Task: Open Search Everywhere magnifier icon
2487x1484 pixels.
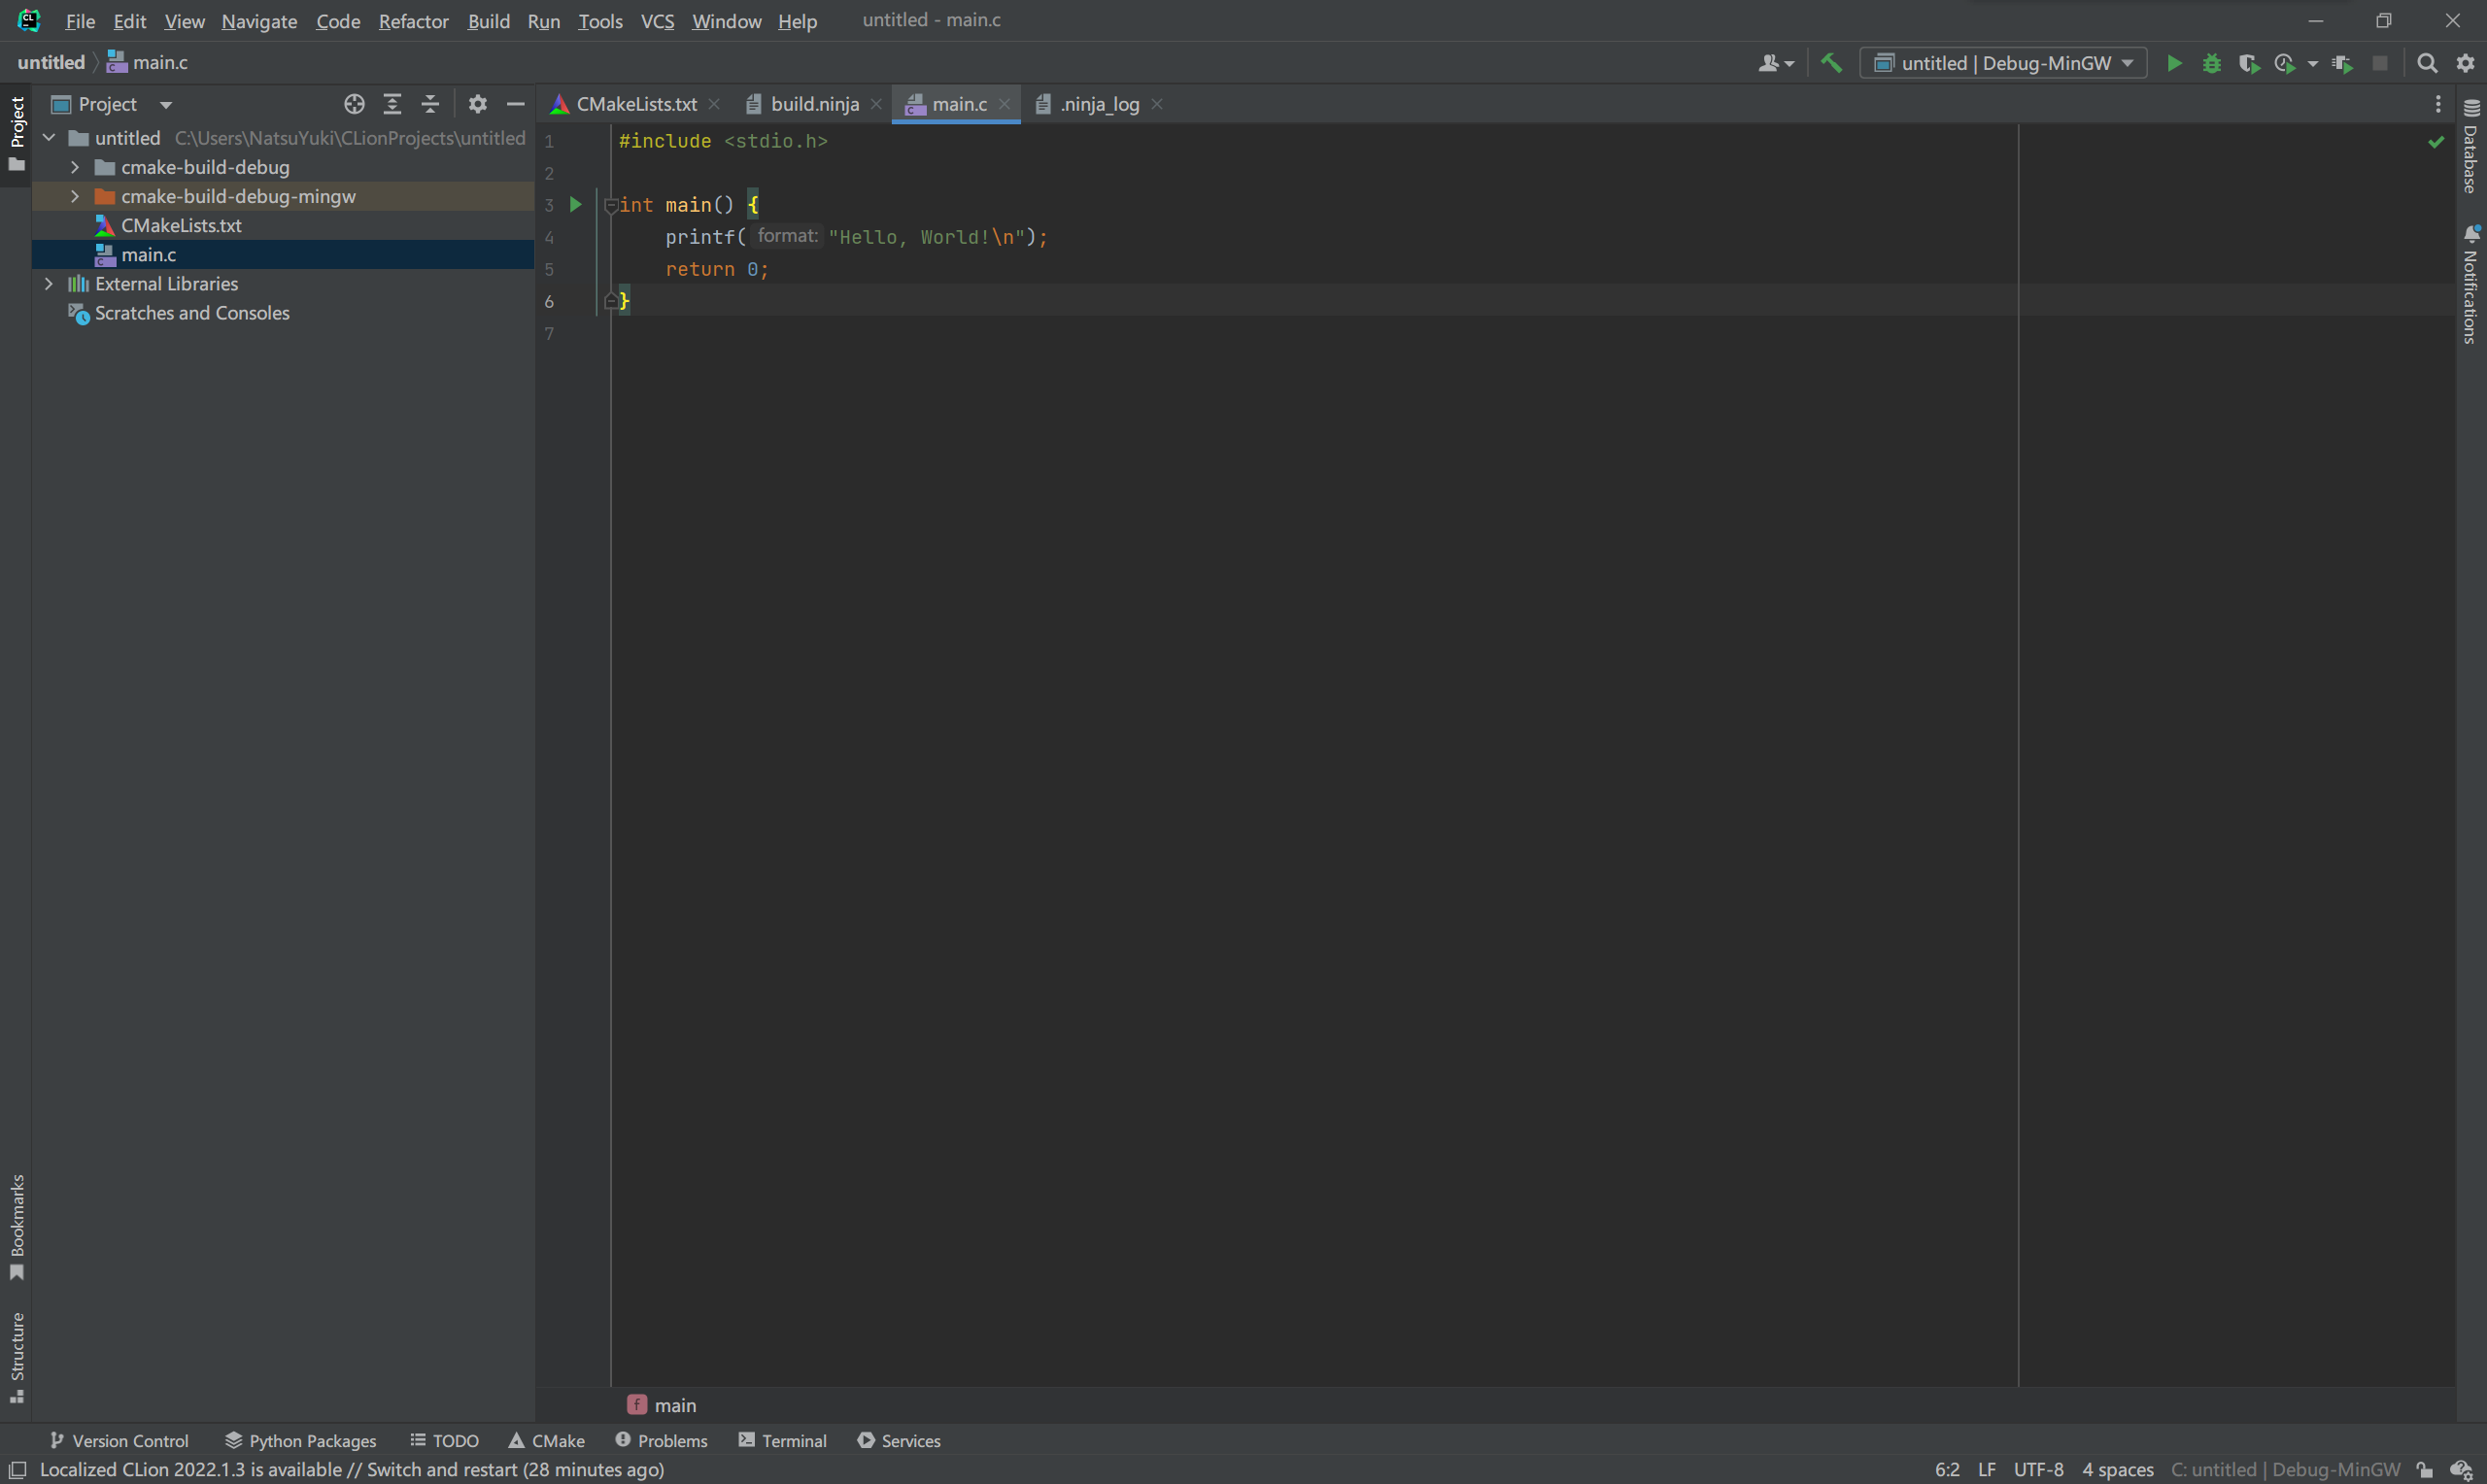Action: (2426, 63)
